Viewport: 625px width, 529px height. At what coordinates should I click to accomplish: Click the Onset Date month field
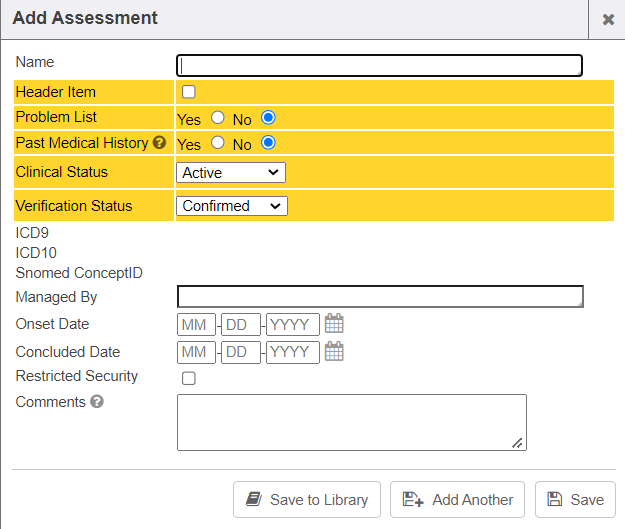click(196, 324)
